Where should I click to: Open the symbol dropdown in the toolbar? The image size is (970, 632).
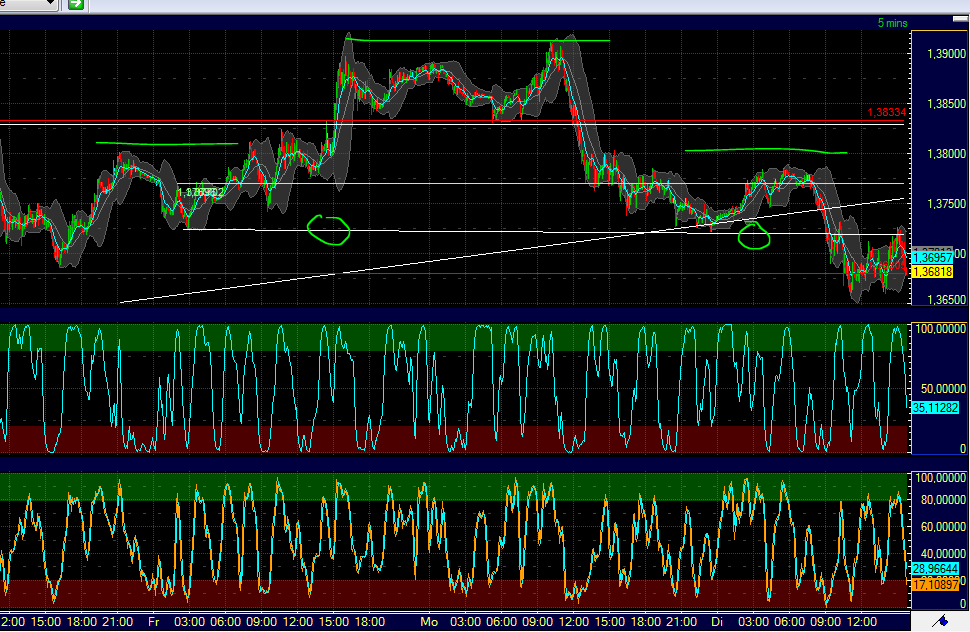click(25, 5)
